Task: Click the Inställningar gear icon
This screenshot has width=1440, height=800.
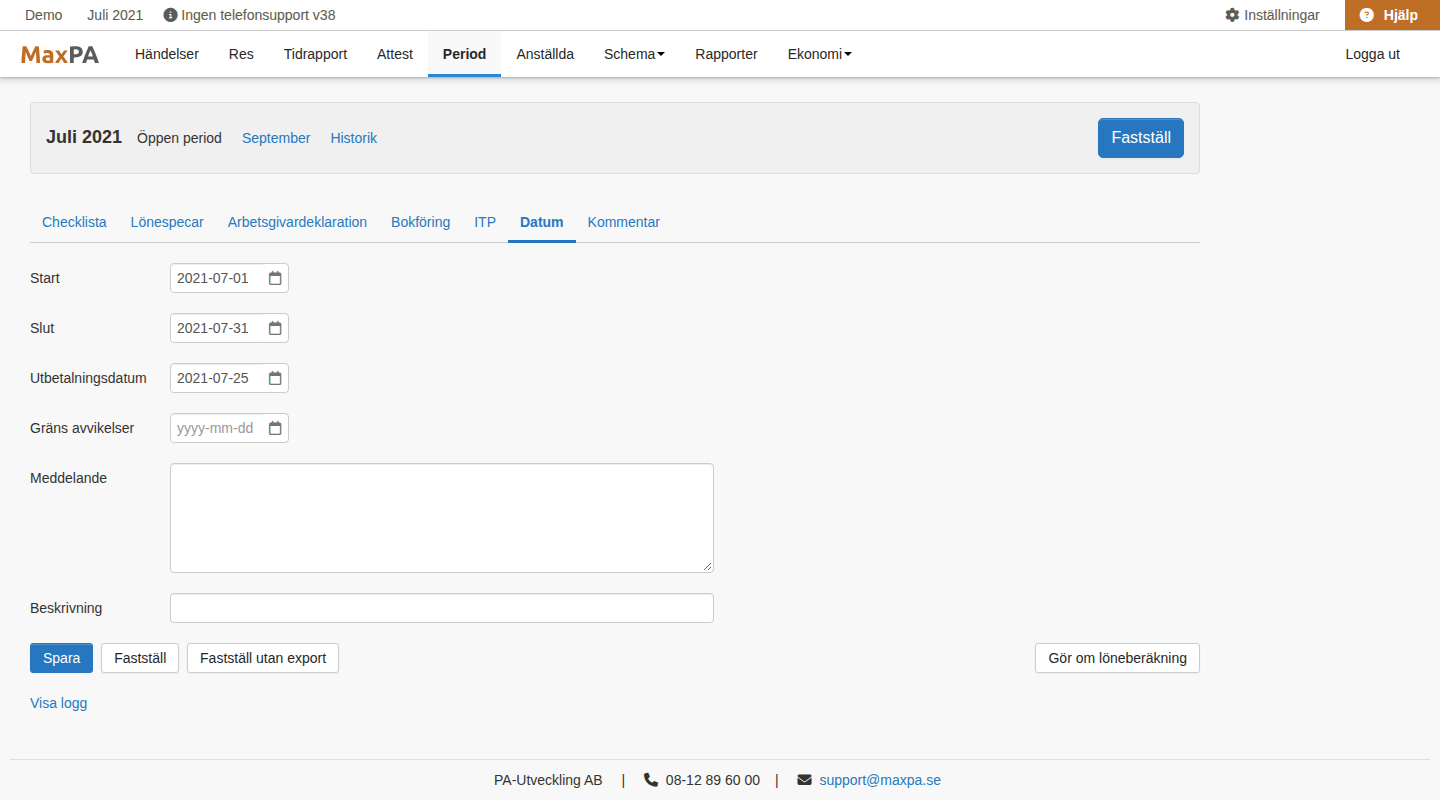Action: 1232,15
